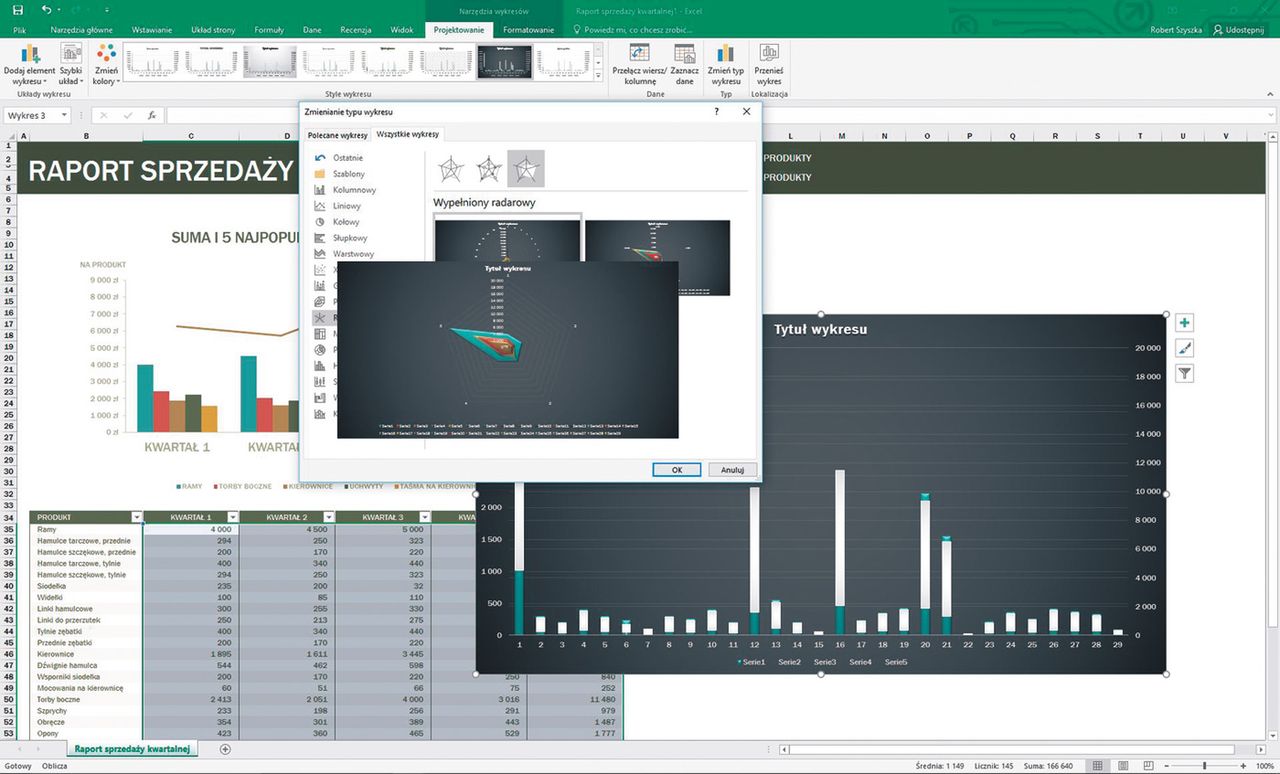Click Przełącz wiersz/kolumnę button
Viewport: 1280px width, 774px height.
point(640,63)
